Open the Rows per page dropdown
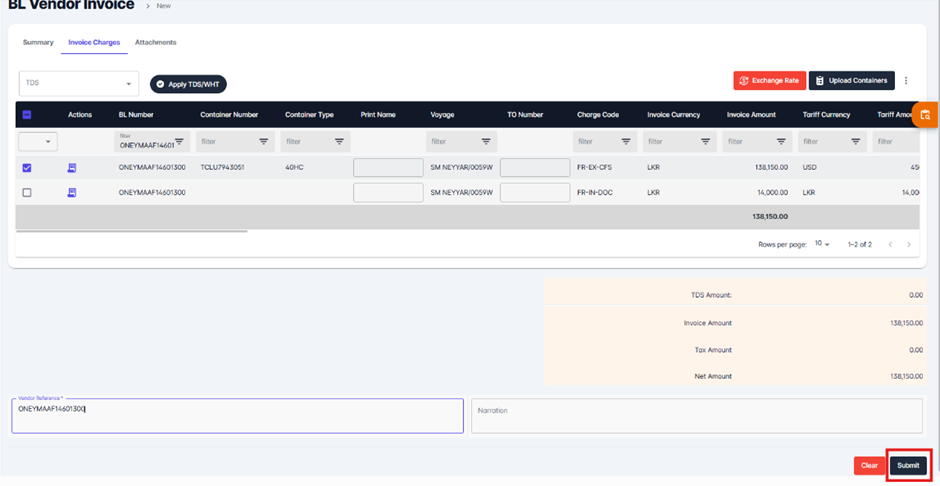 pyautogui.click(x=822, y=244)
